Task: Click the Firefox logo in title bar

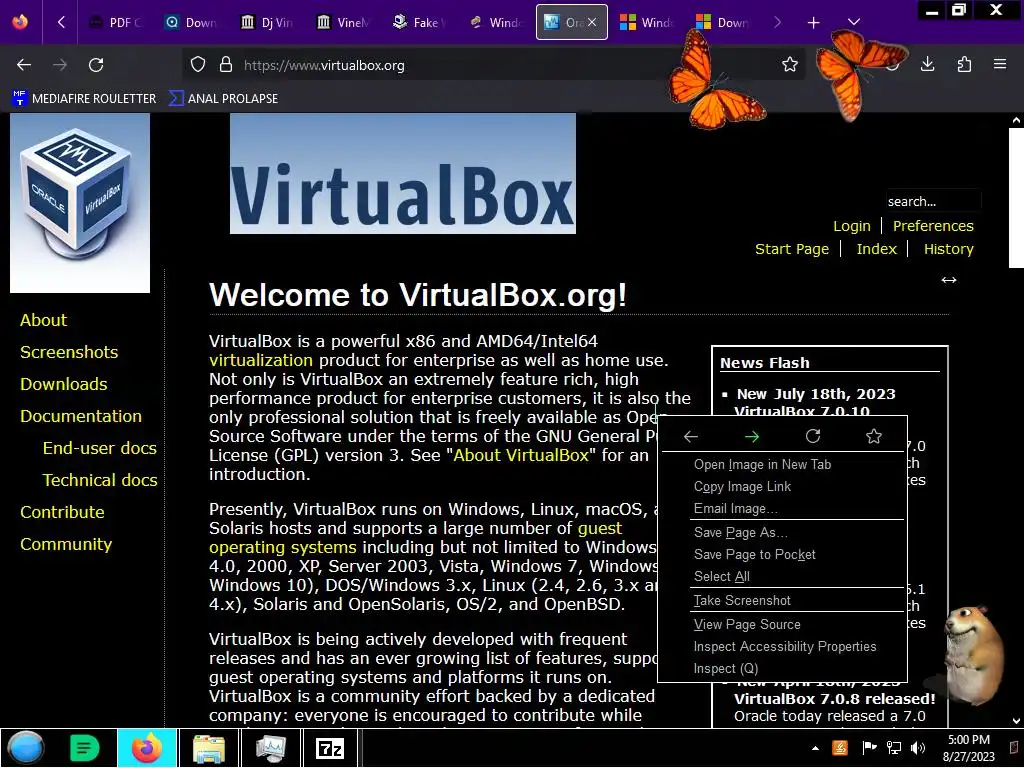Action: (20, 22)
